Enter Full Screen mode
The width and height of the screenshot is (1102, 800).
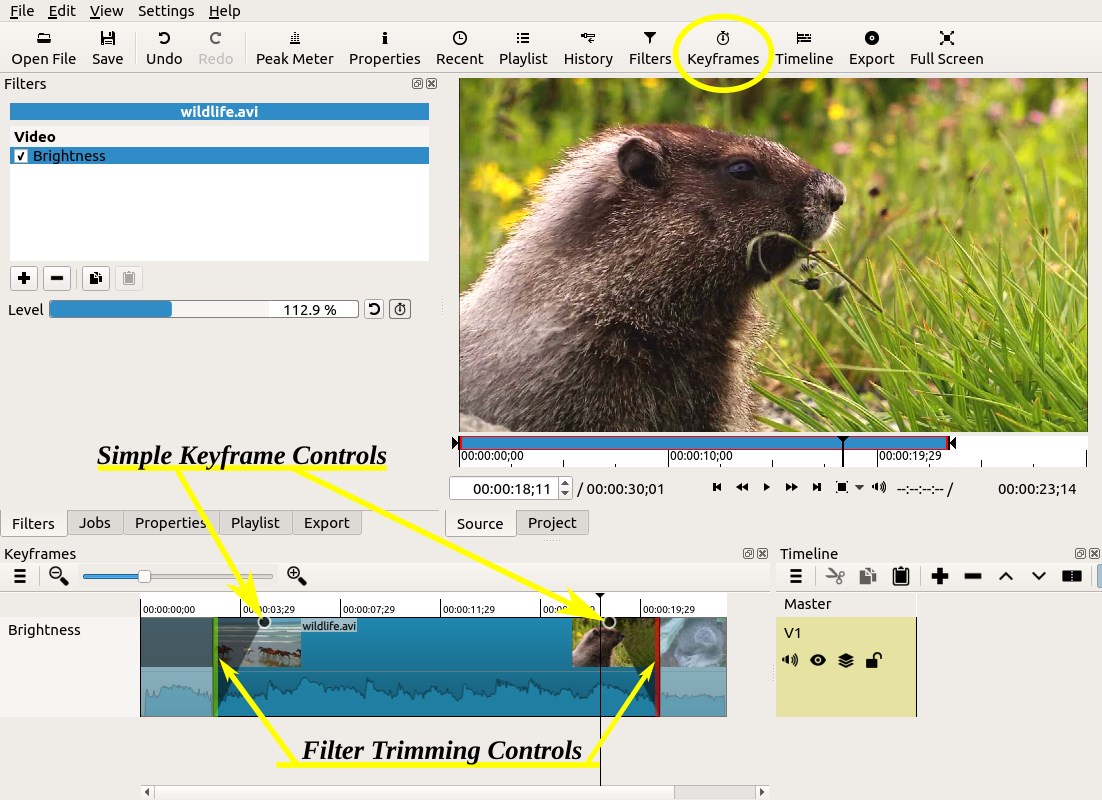945,47
